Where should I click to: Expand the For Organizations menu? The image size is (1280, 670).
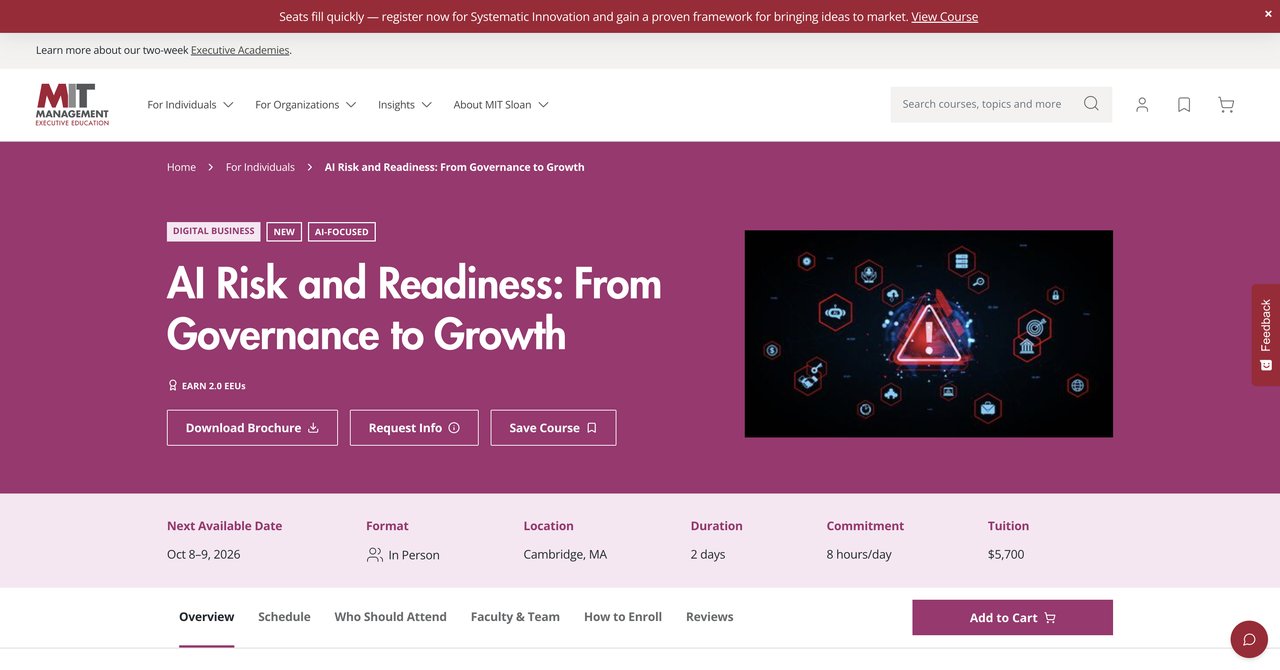tap(305, 105)
